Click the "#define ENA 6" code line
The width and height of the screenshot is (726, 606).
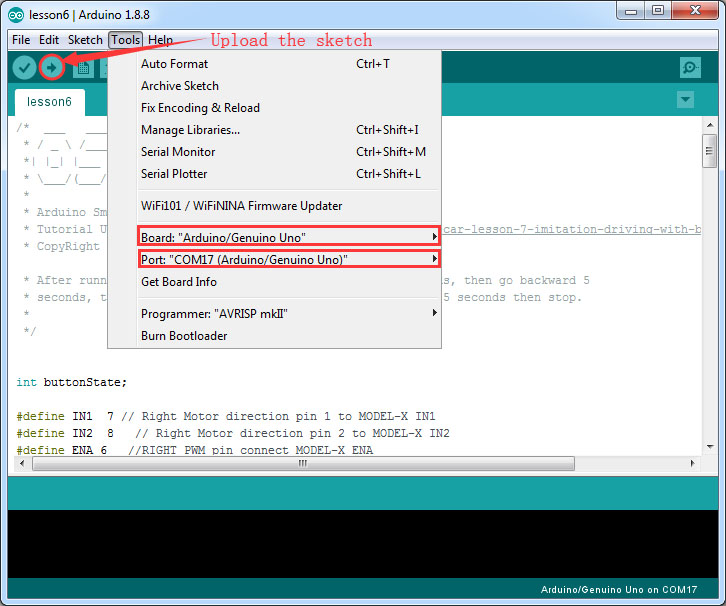pos(194,450)
